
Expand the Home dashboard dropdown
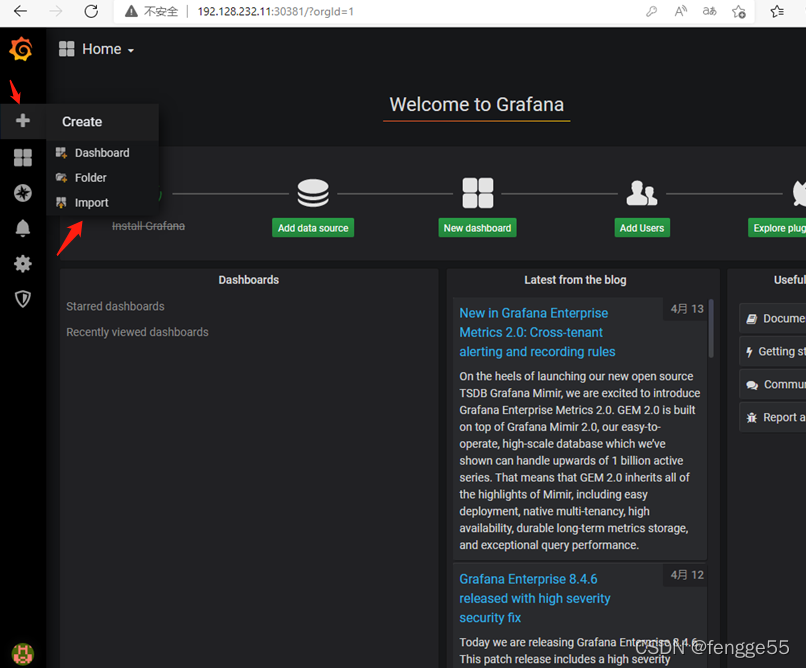tap(131, 50)
